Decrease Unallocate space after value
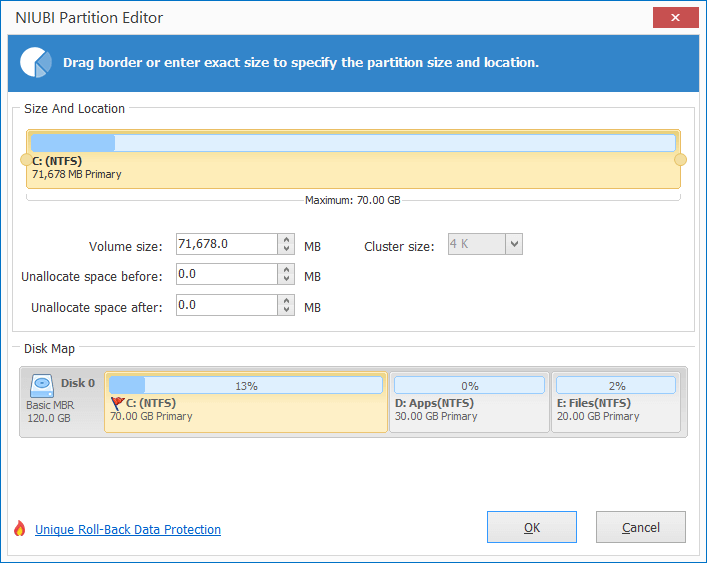The width and height of the screenshot is (707, 563). 286,310
